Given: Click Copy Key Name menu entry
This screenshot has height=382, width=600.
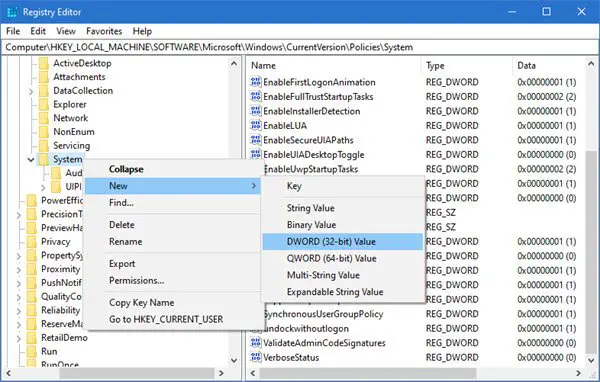Looking at the screenshot, I should 172,303.
